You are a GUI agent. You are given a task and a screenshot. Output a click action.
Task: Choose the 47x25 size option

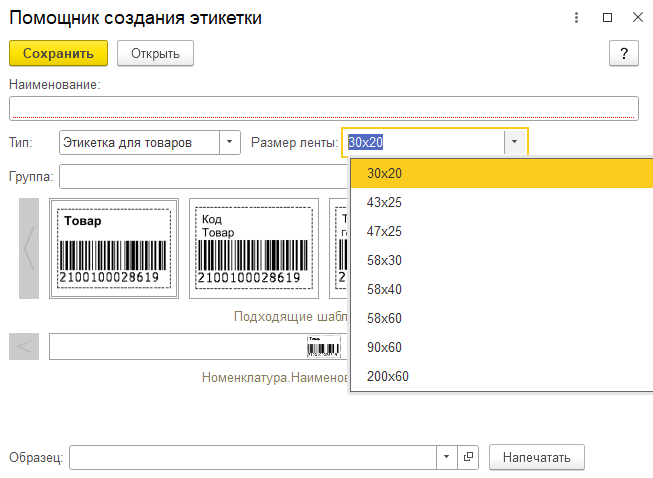384,231
